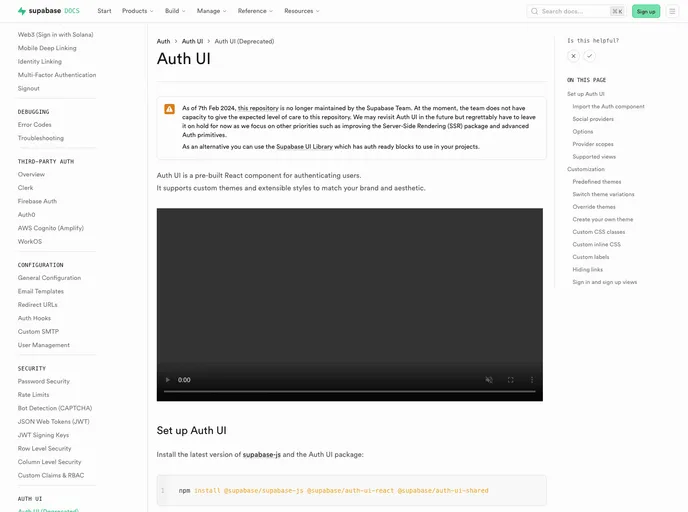Go to Troubleshooting
This screenshot has width=688, height=512.
(40, 138)
